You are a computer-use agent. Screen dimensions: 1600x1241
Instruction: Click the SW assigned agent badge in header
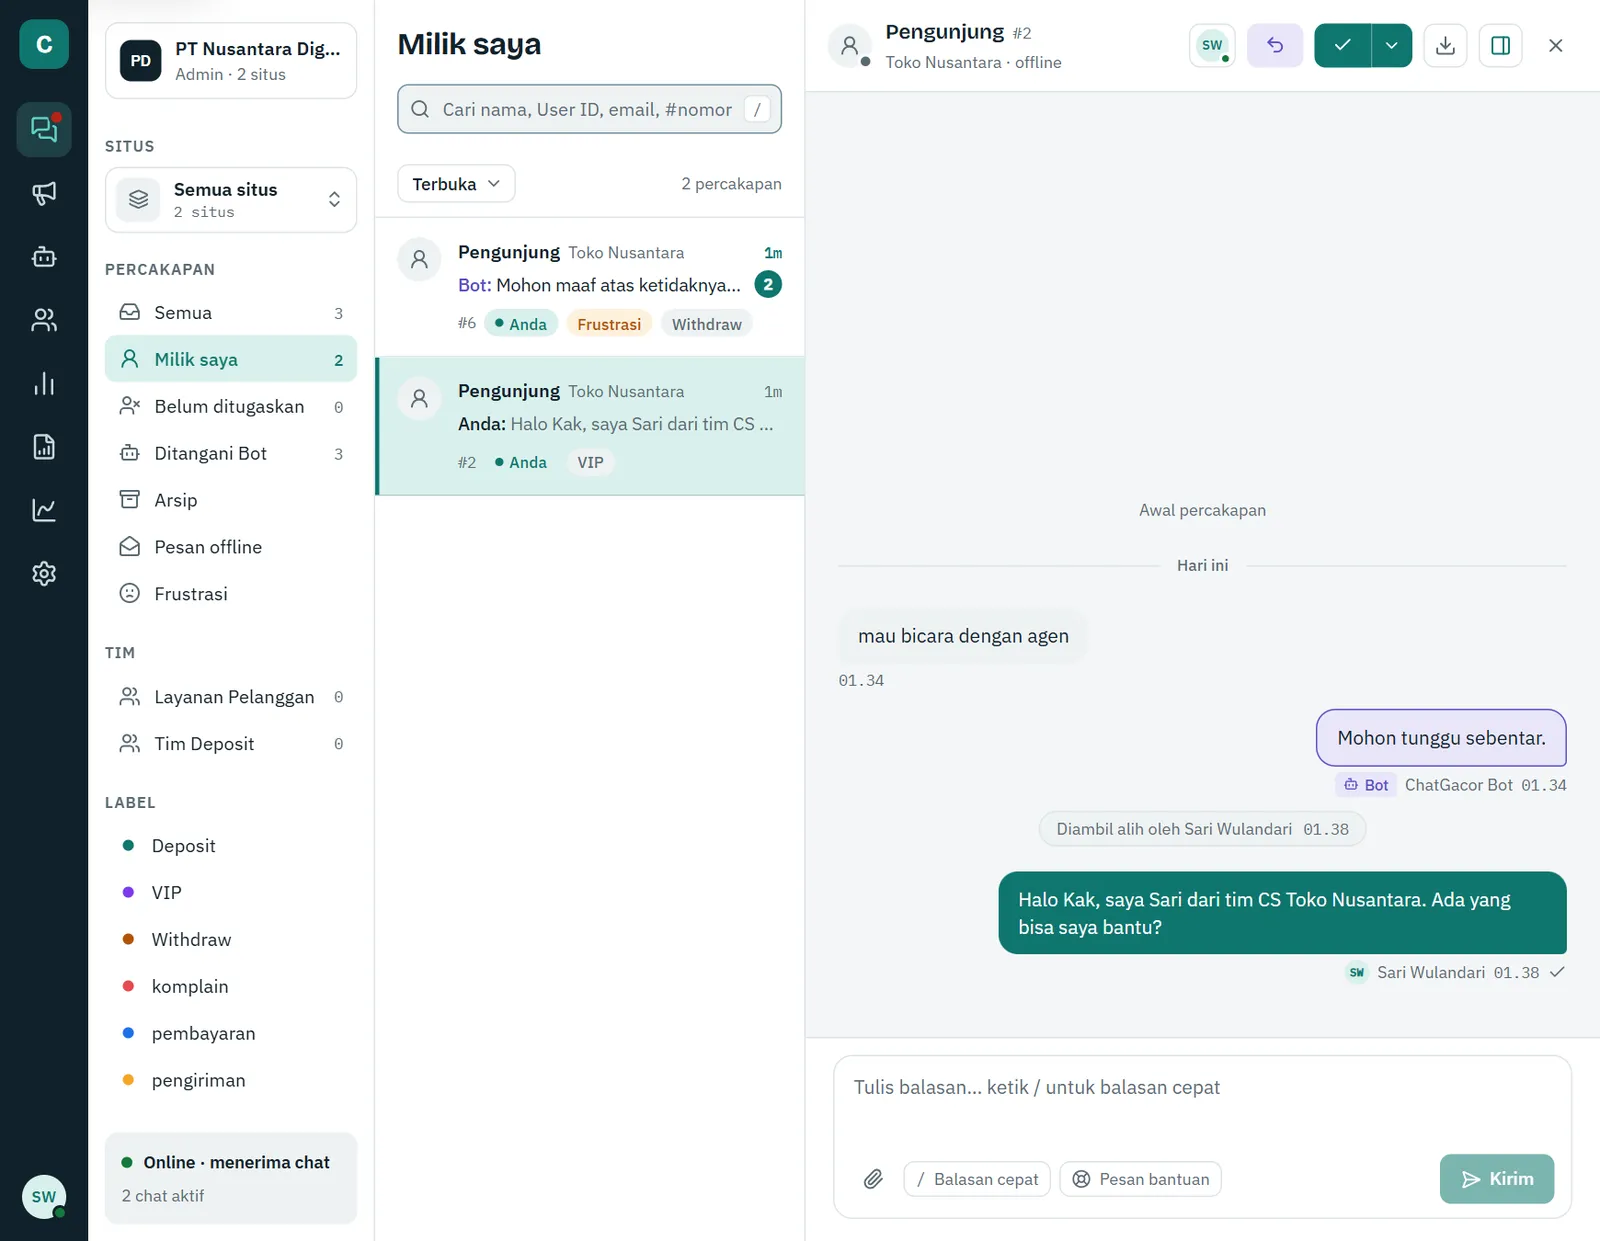1212,45
